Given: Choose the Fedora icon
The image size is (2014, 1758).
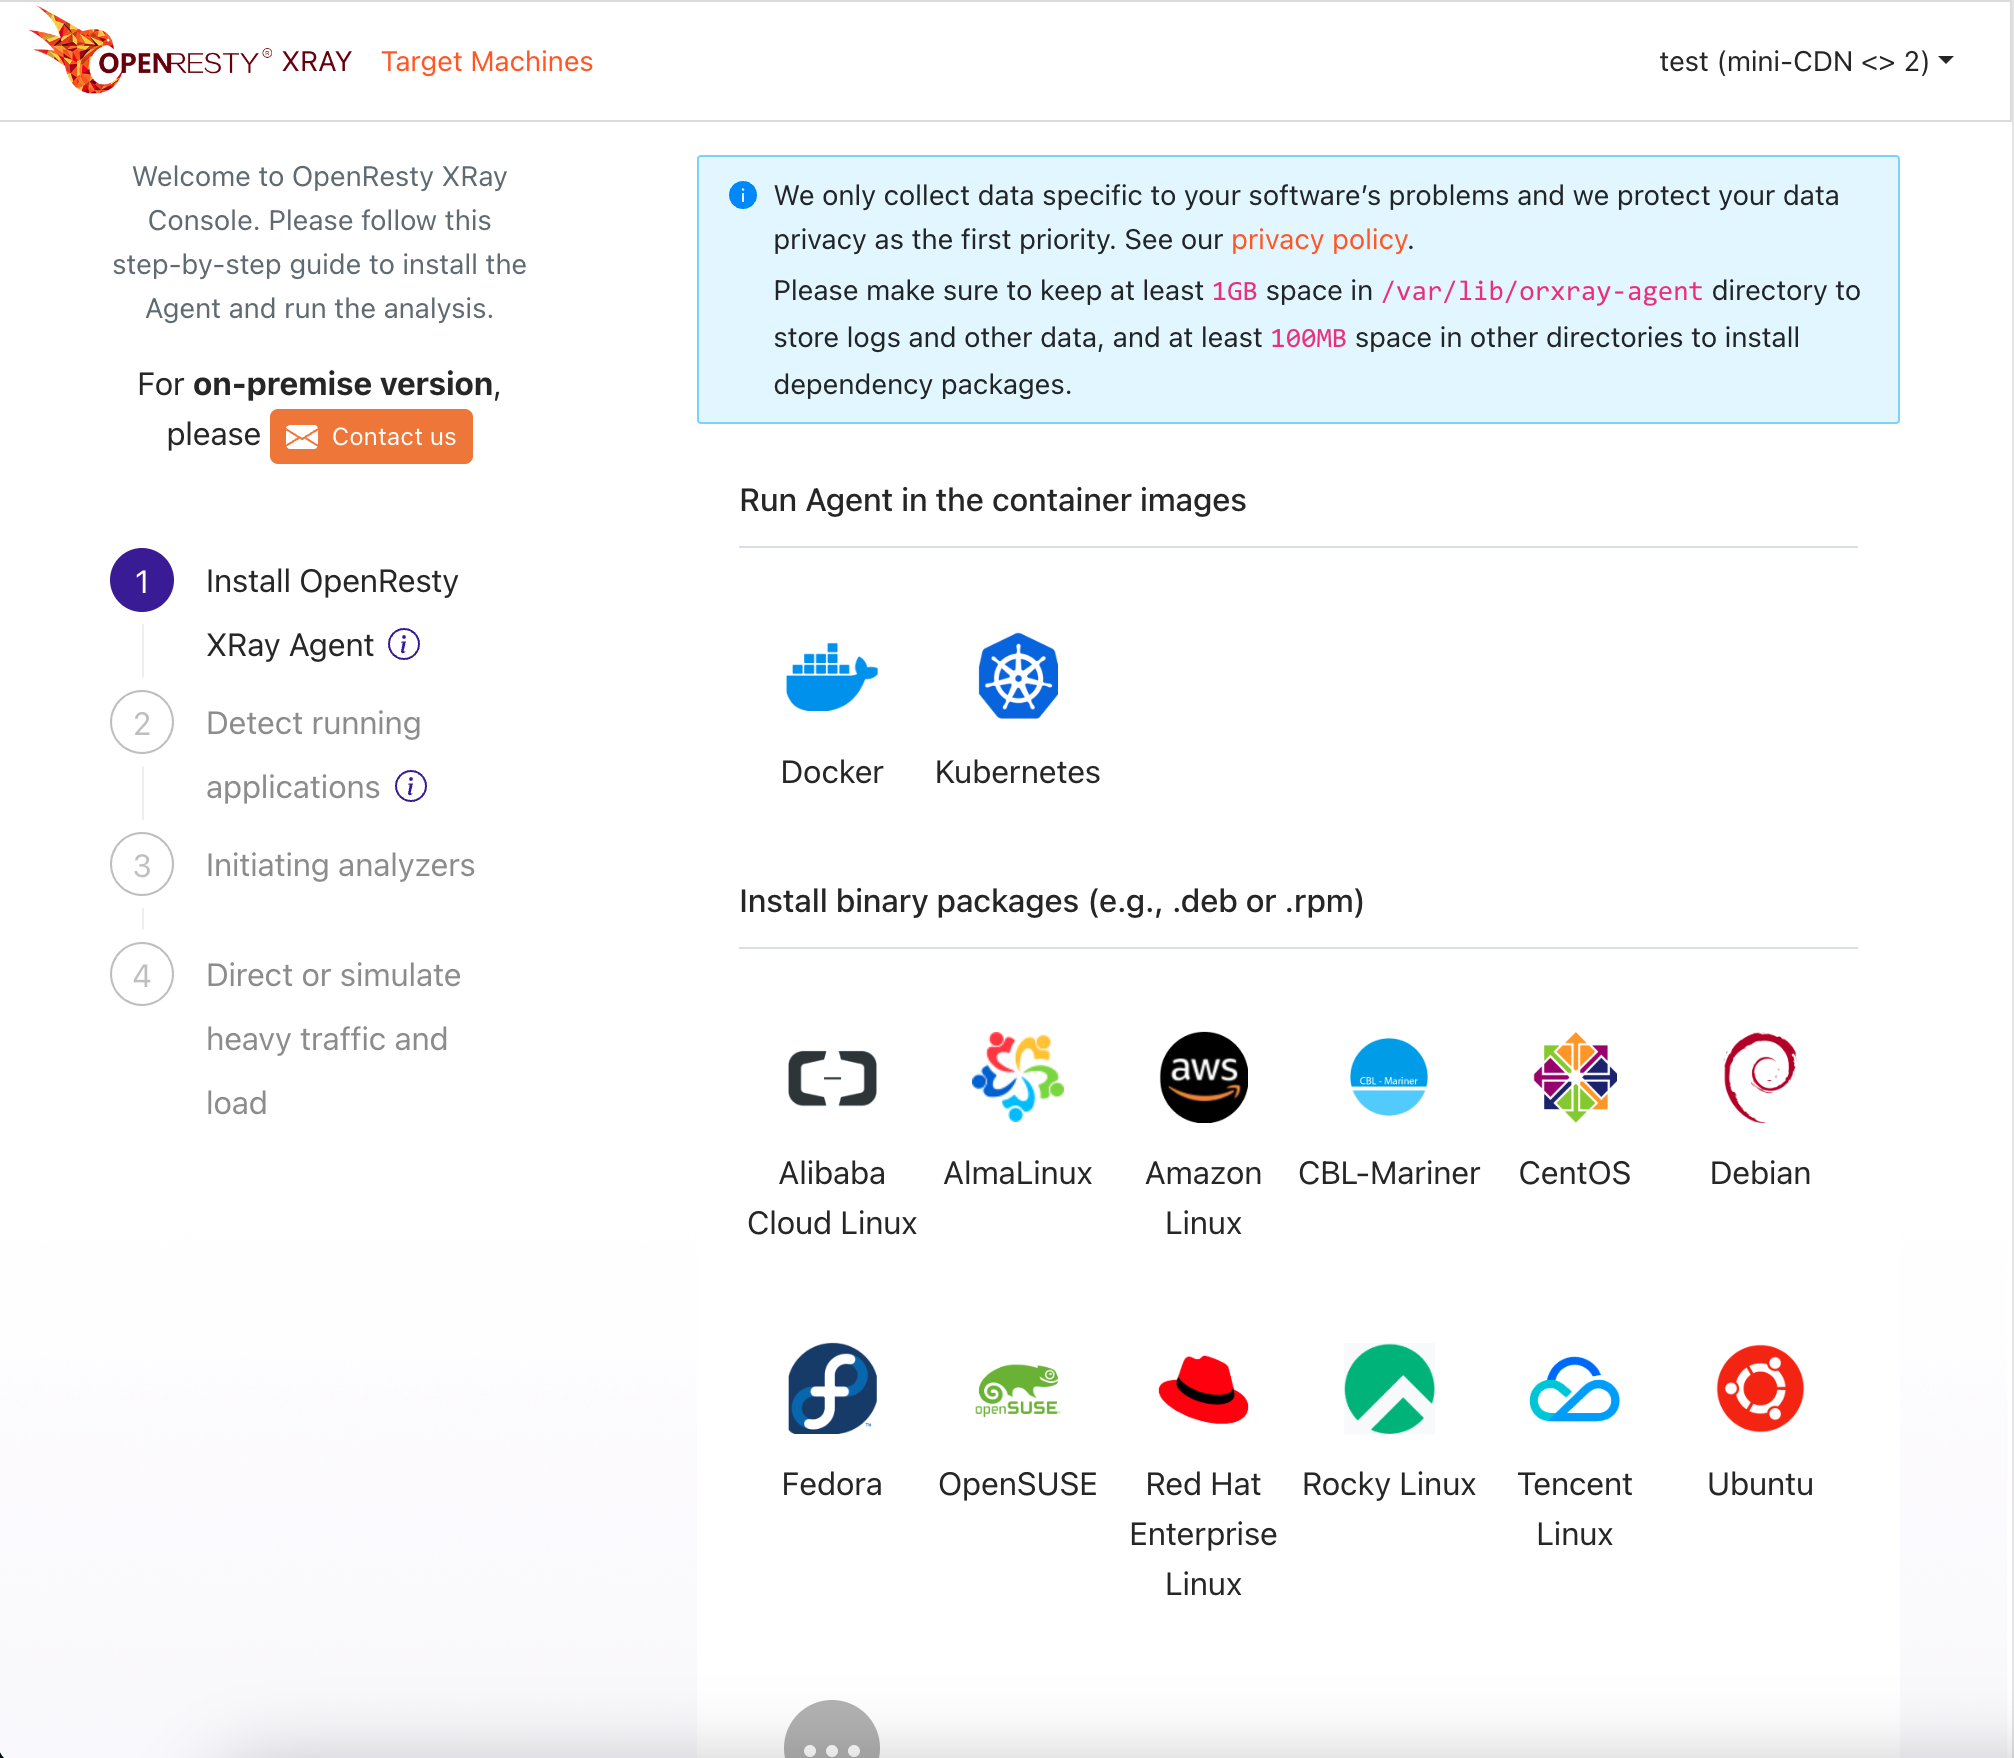Looking at the screenshot, I should tap(832, 1388).
